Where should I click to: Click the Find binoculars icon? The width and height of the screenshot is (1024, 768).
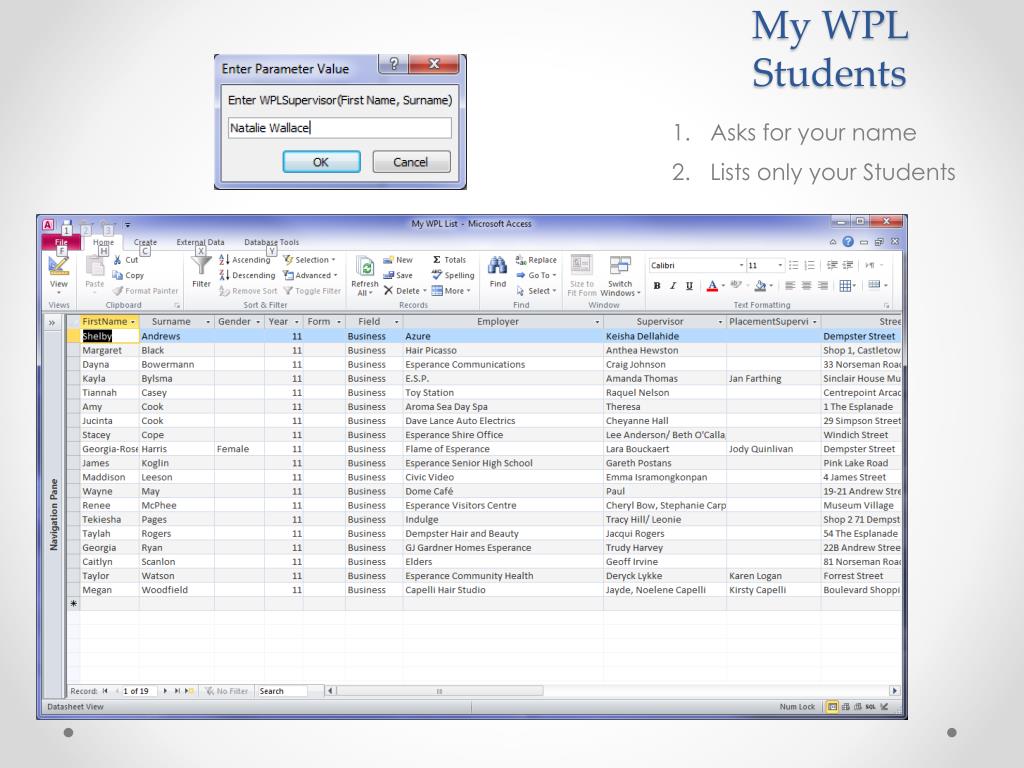point(498,266)
